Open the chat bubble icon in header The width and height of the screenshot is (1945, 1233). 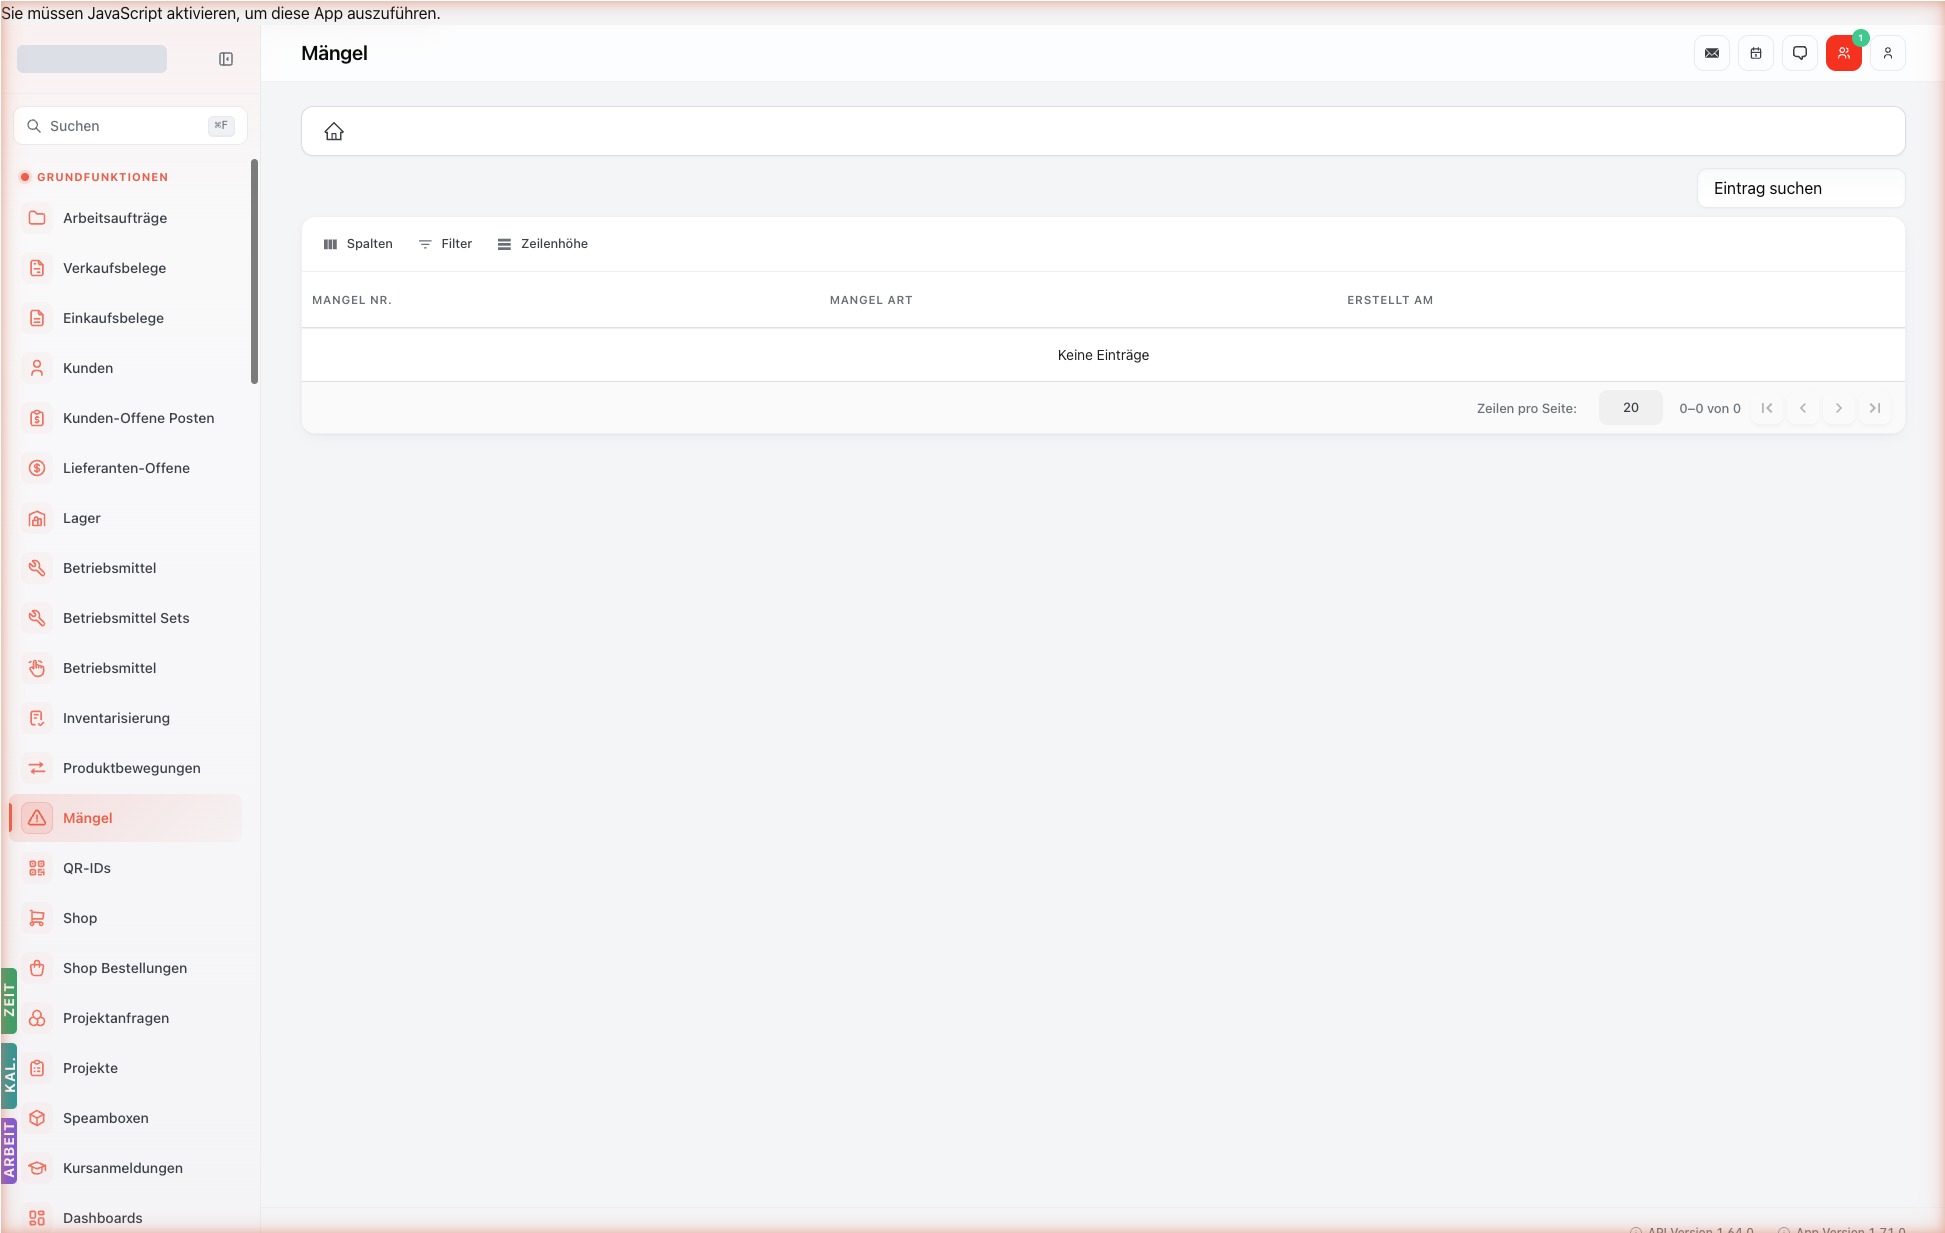[1800, 53]
